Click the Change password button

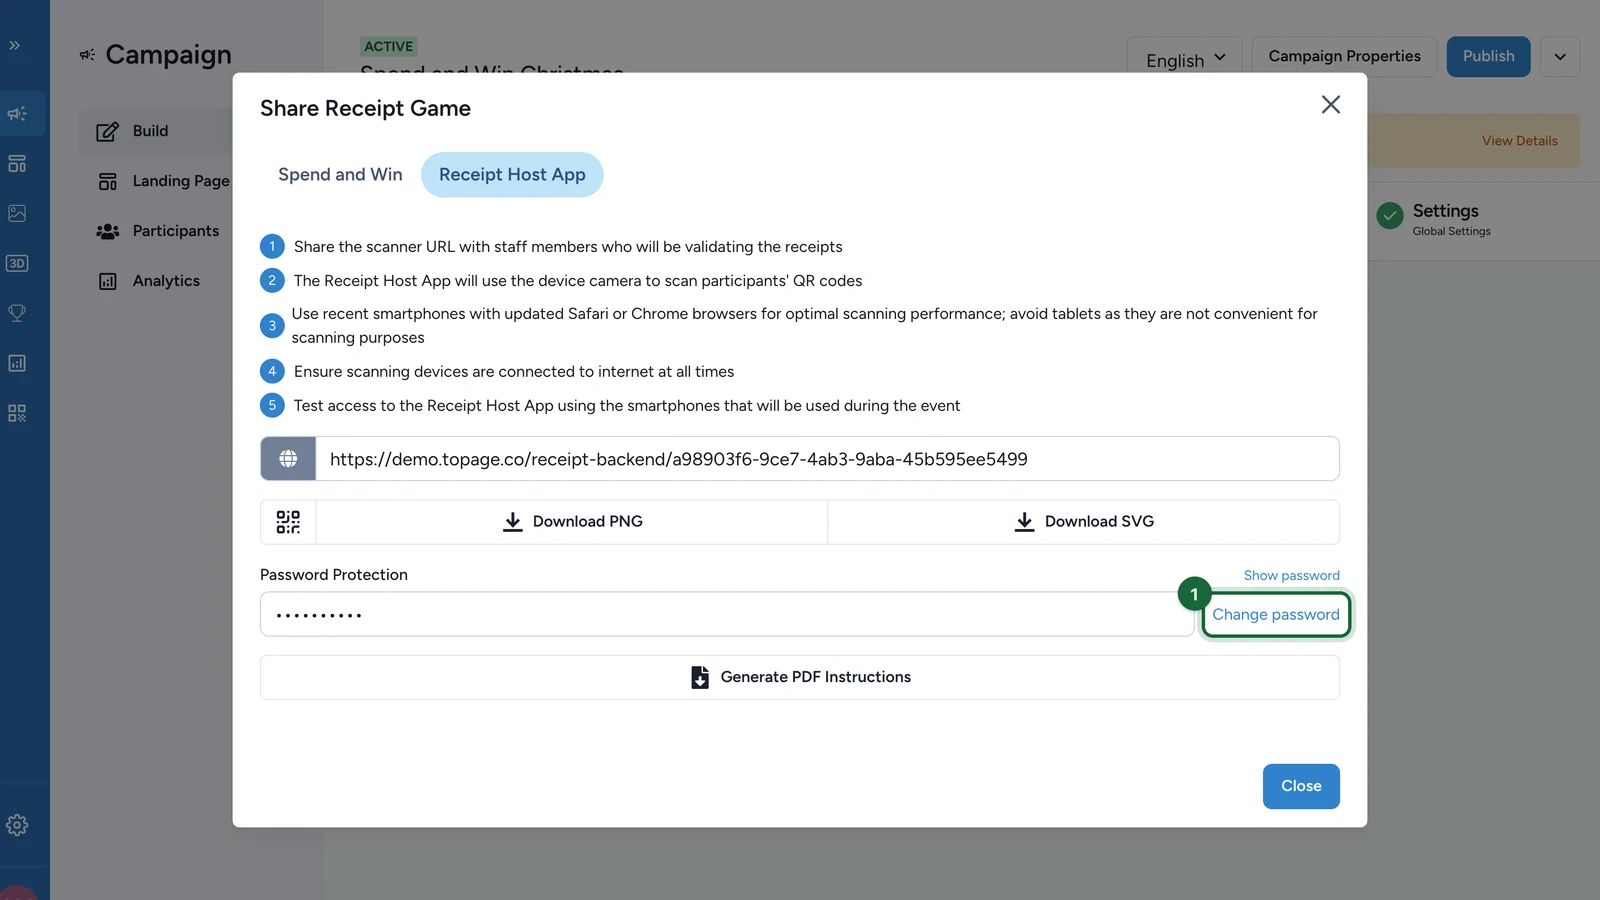[x=1276, y=614]
